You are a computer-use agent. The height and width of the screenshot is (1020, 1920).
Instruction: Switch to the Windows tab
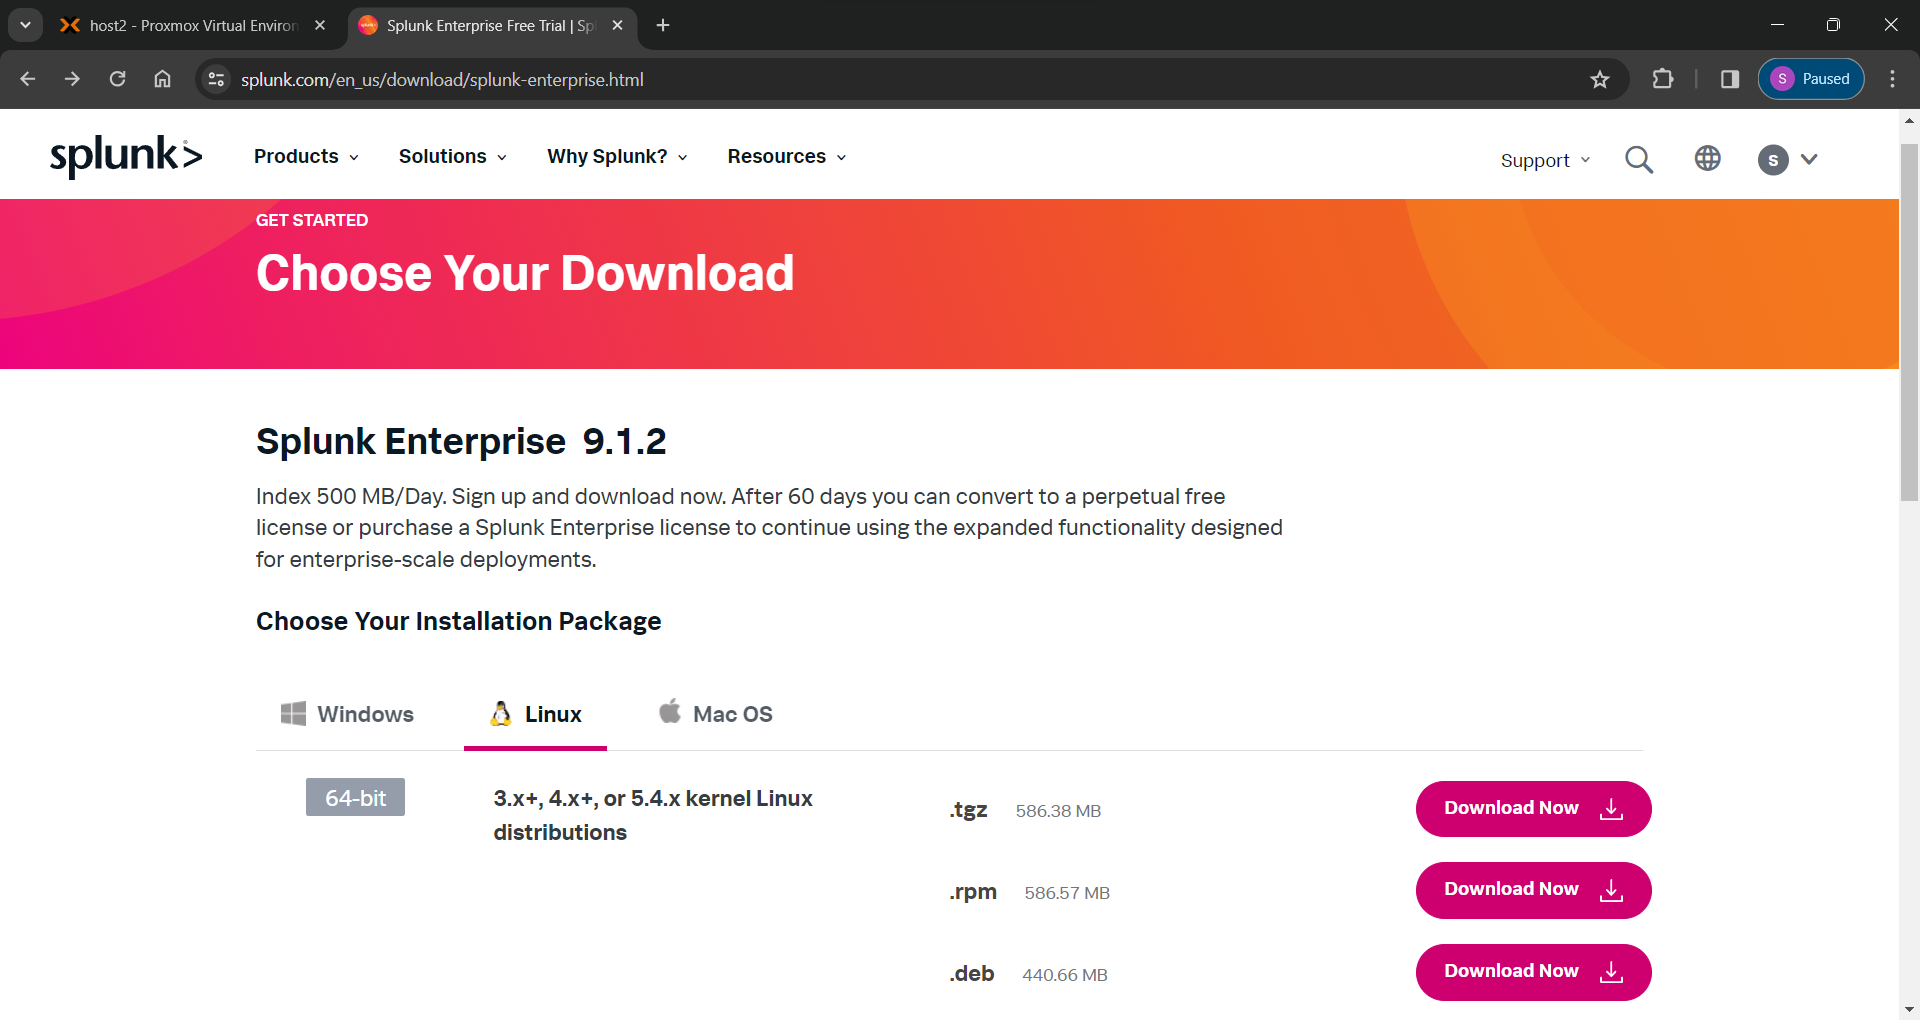[x=347, y=714]
